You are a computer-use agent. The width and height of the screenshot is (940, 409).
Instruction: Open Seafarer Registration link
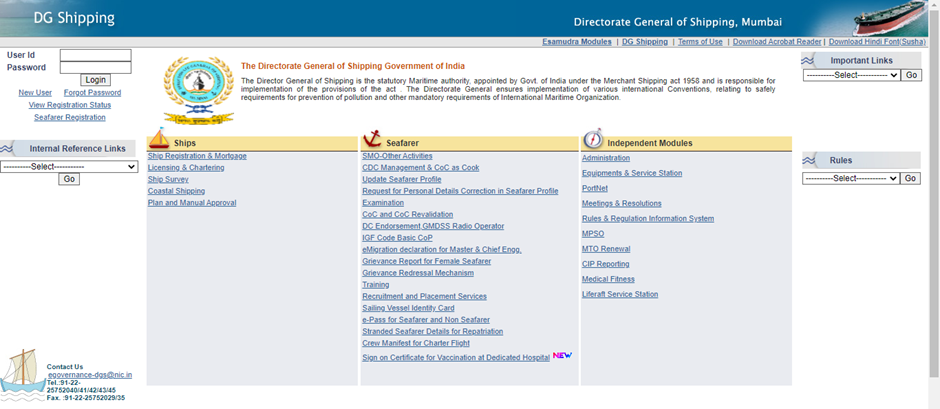pyautogui.click(x=70, y=118)
